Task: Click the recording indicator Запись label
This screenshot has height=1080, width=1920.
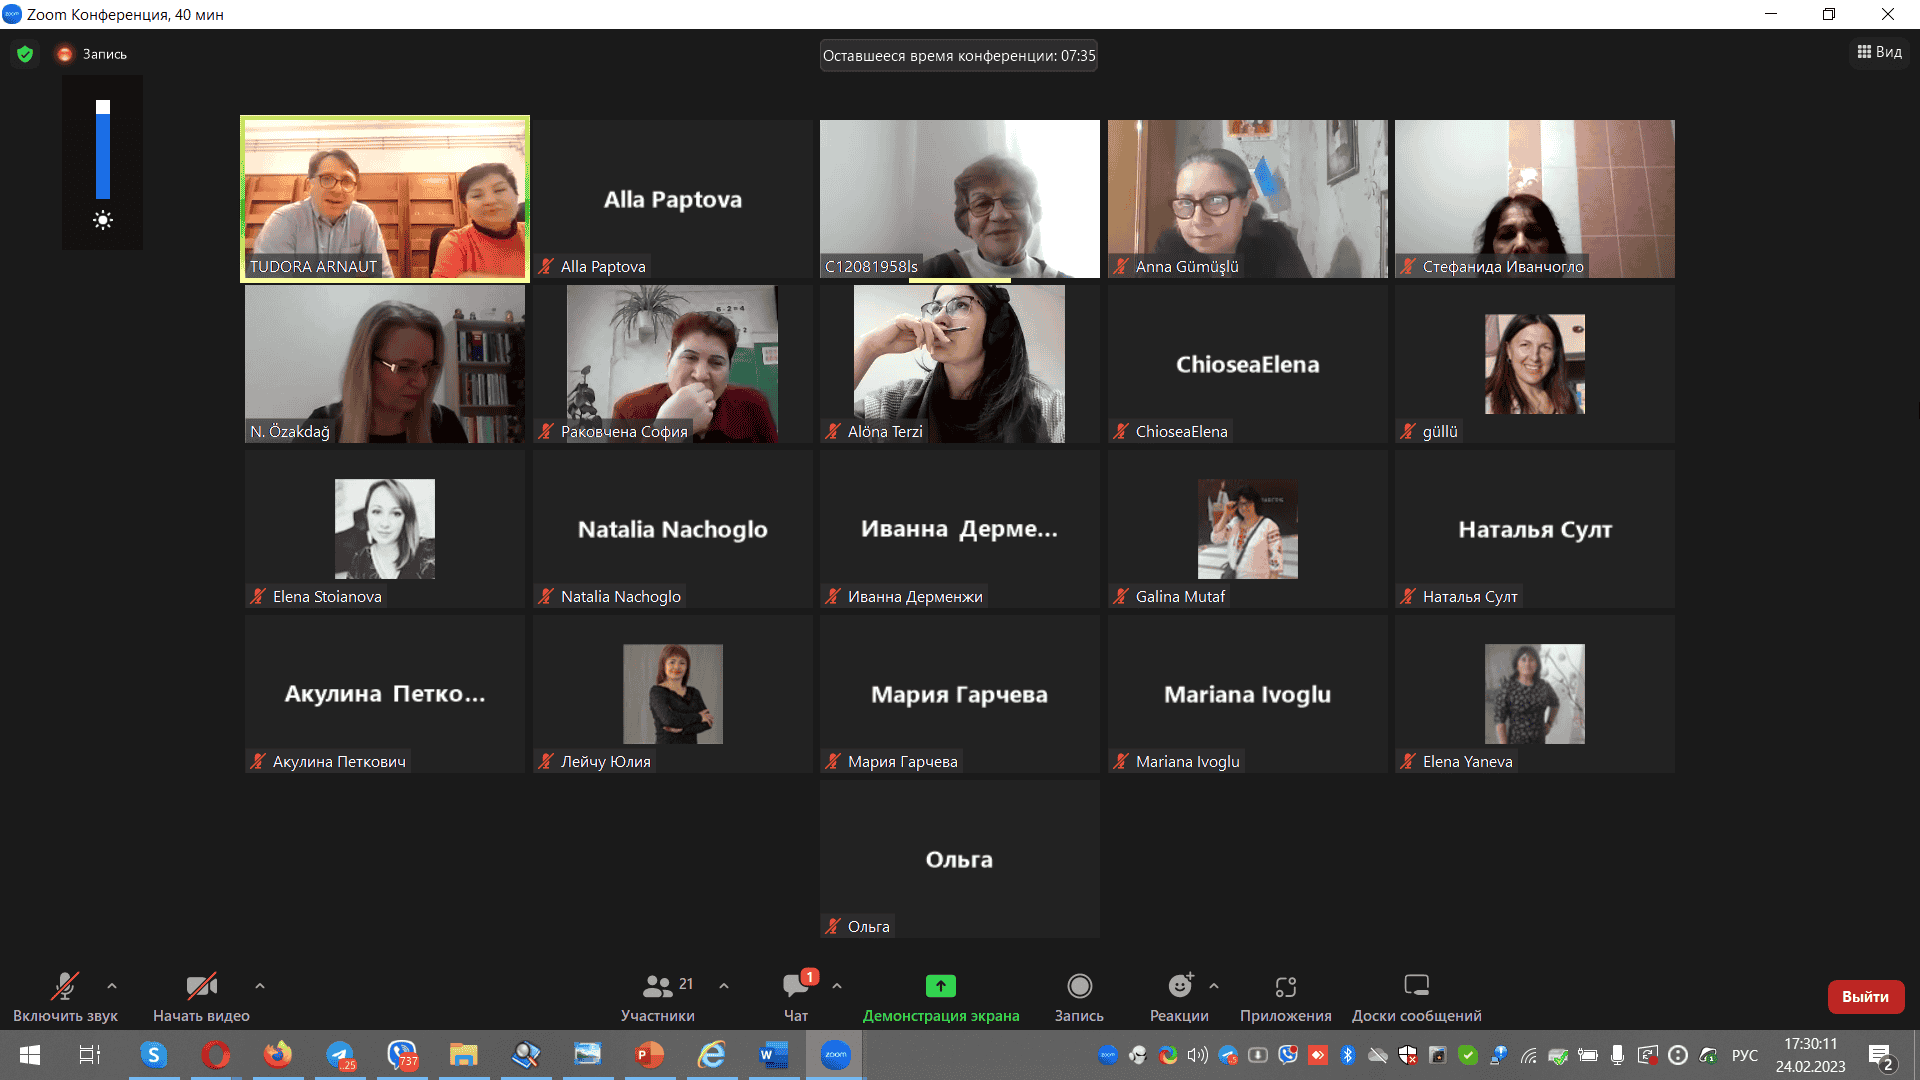Action: pyautogui.click(x=104, y=54)
